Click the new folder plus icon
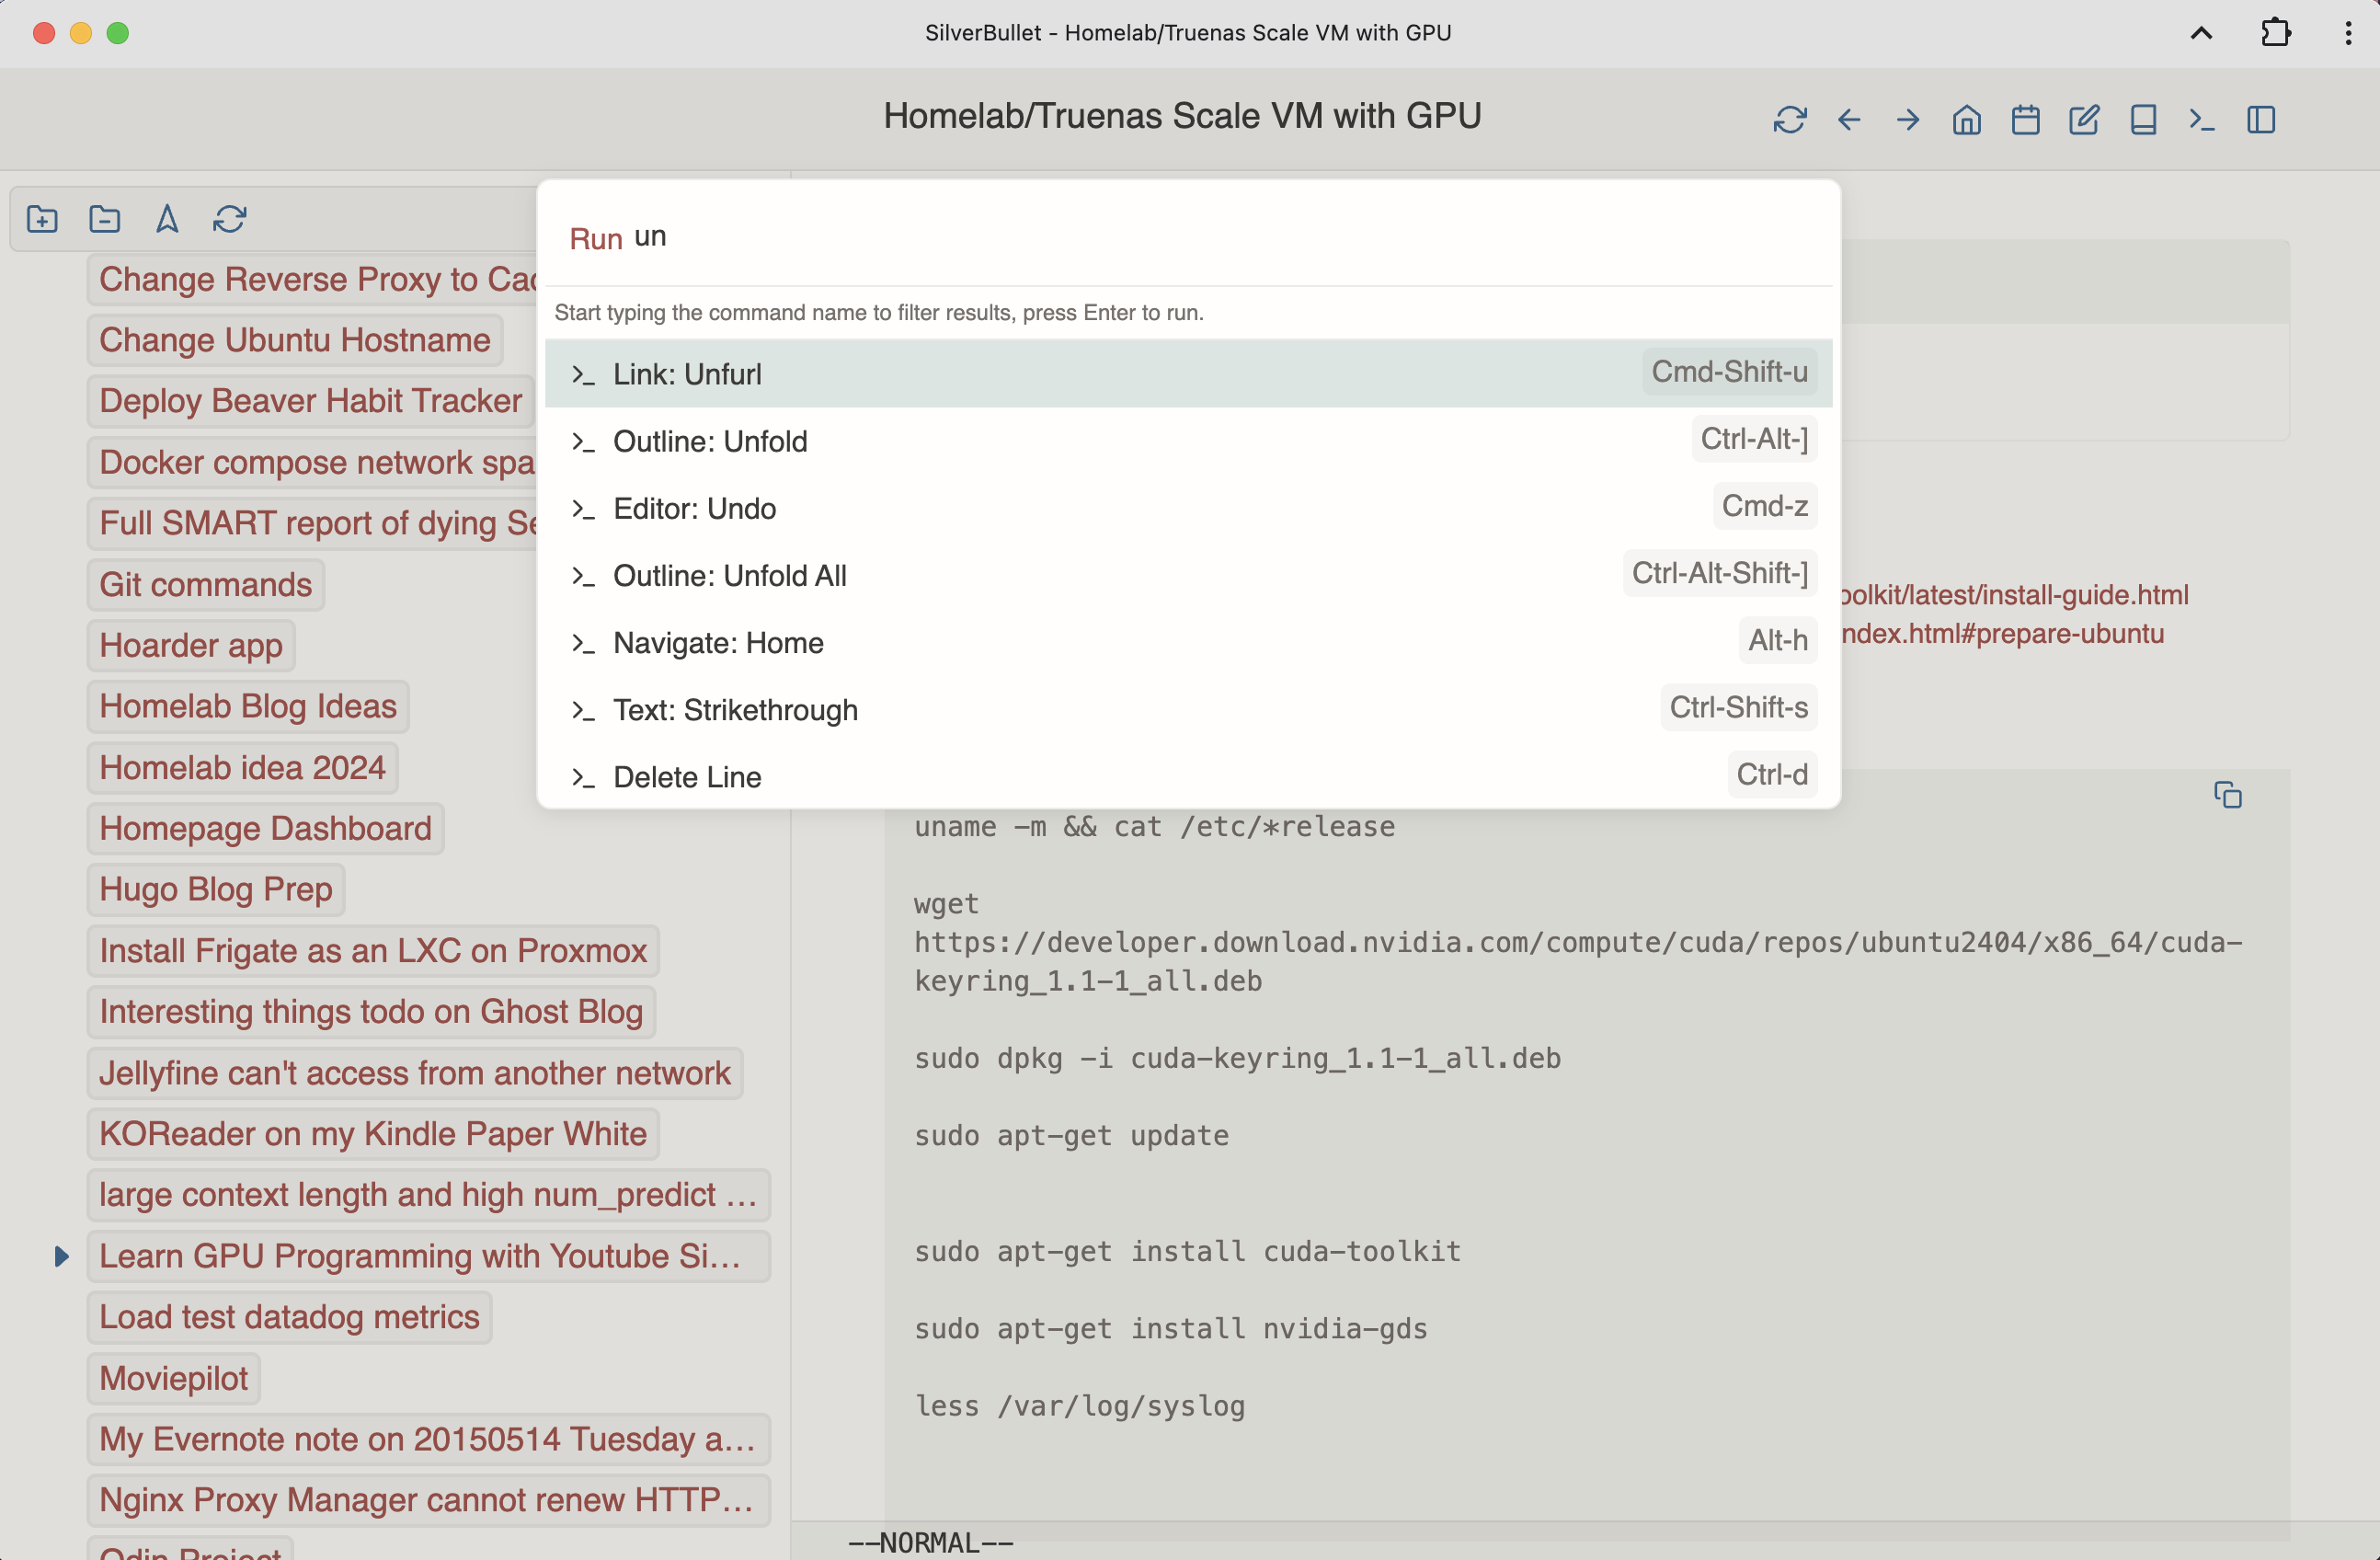Screen dimensions: 2380x1560 pos(42,218)
